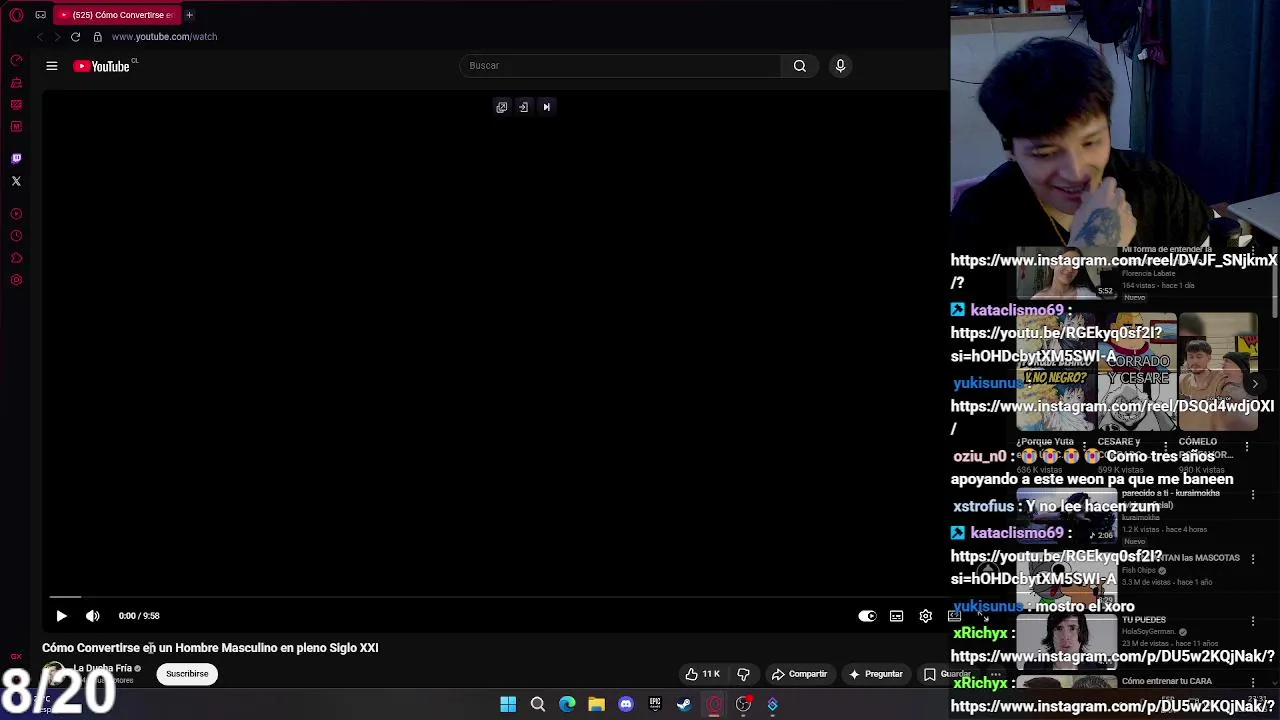Toggle the autoplay switch
Screen dimensions: 1280x720
coord(867,616)
